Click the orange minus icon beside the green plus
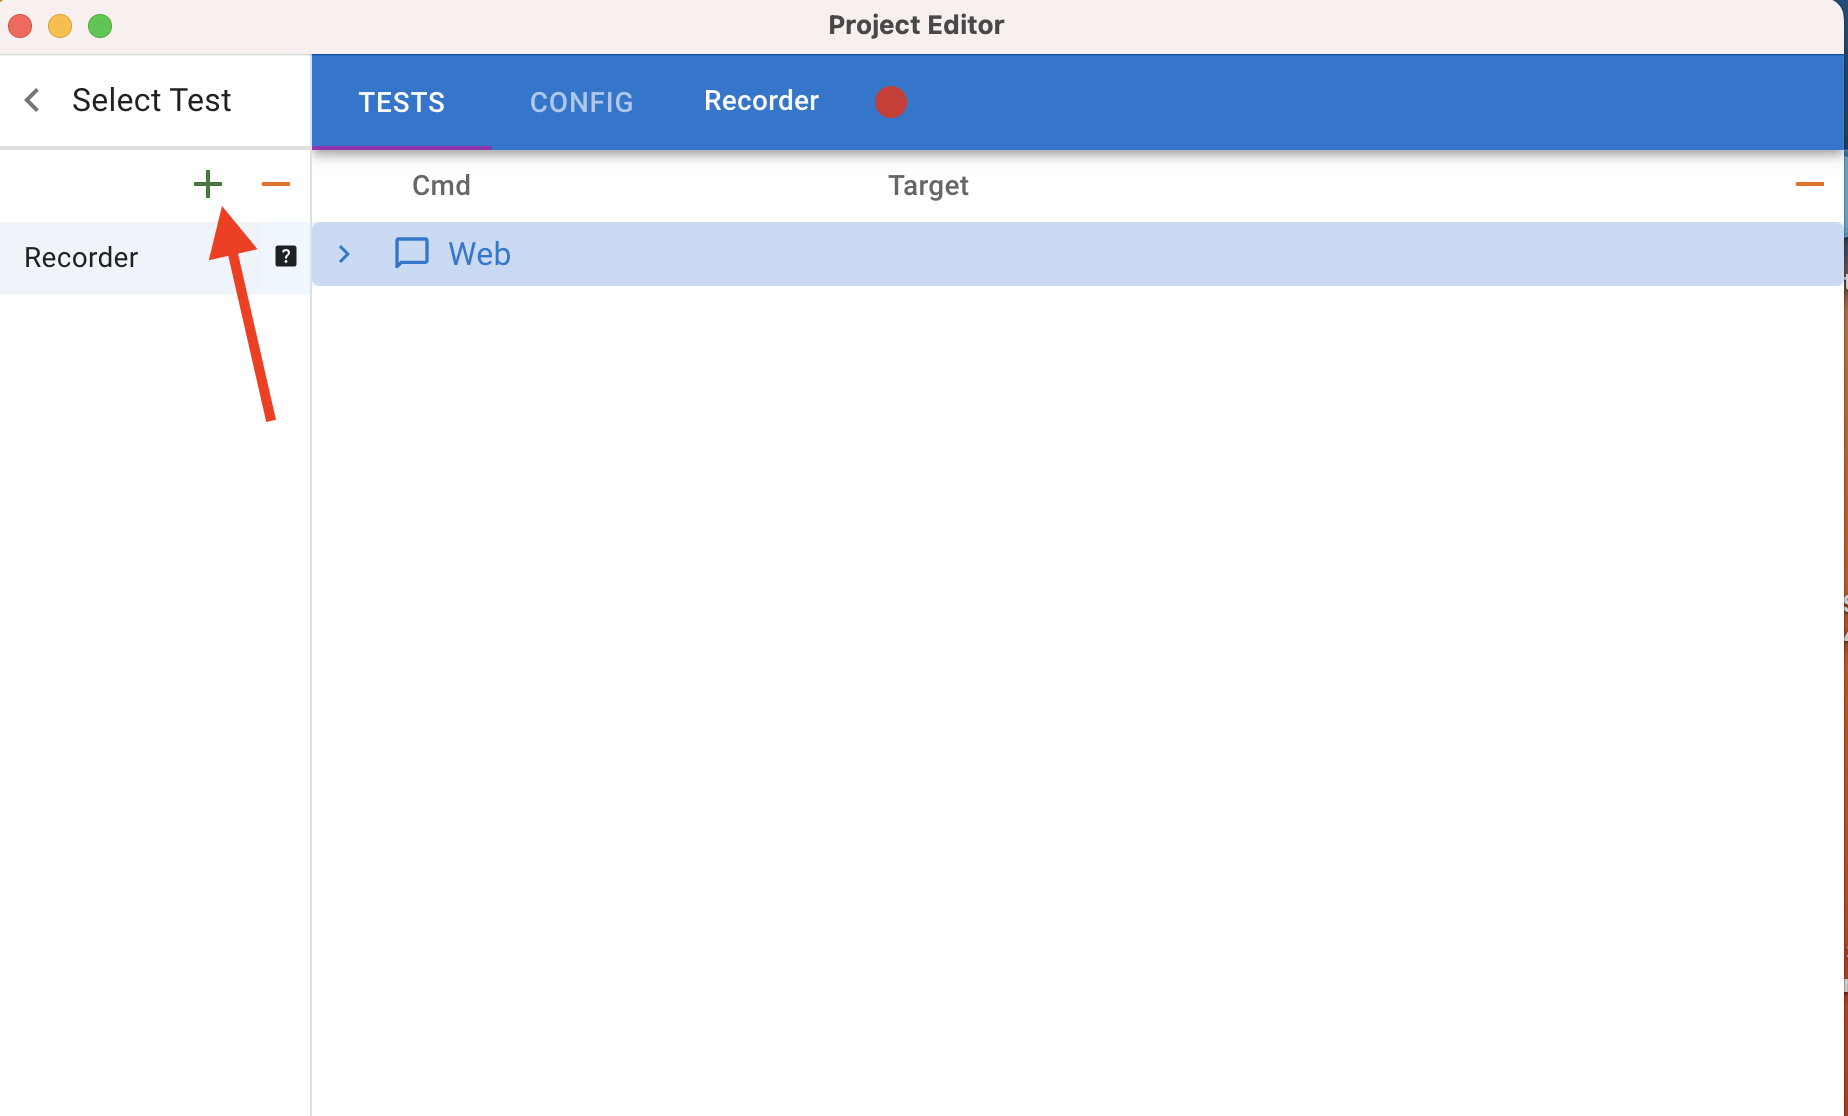This screenshot has height=1116, width=1848. pos(275,184)
